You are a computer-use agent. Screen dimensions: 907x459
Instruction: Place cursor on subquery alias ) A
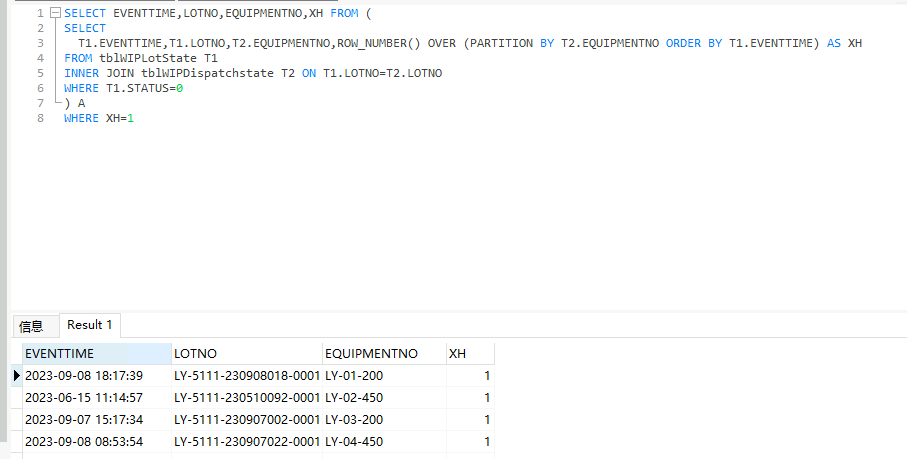click(75, 103)
